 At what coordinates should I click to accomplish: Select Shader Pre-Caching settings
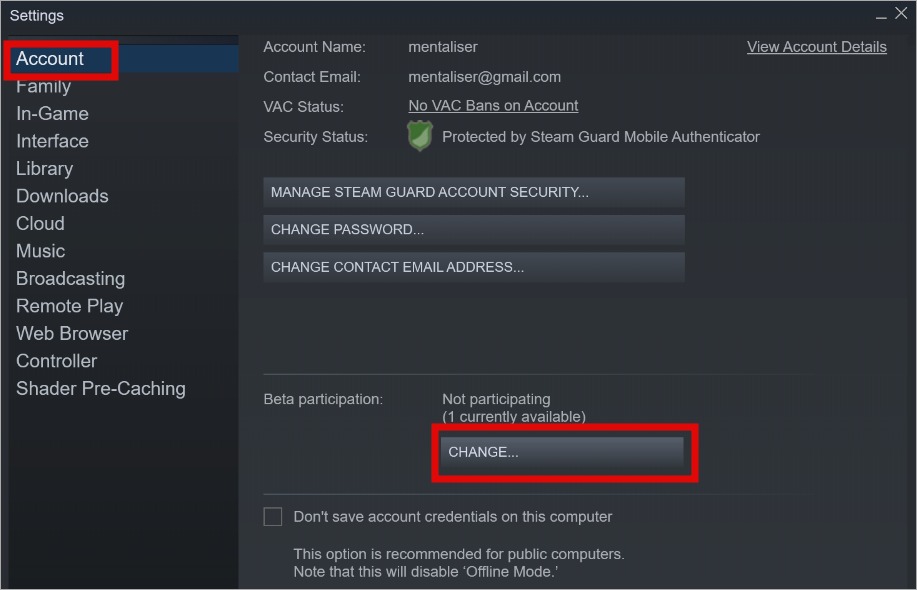[x=101, y=388]
